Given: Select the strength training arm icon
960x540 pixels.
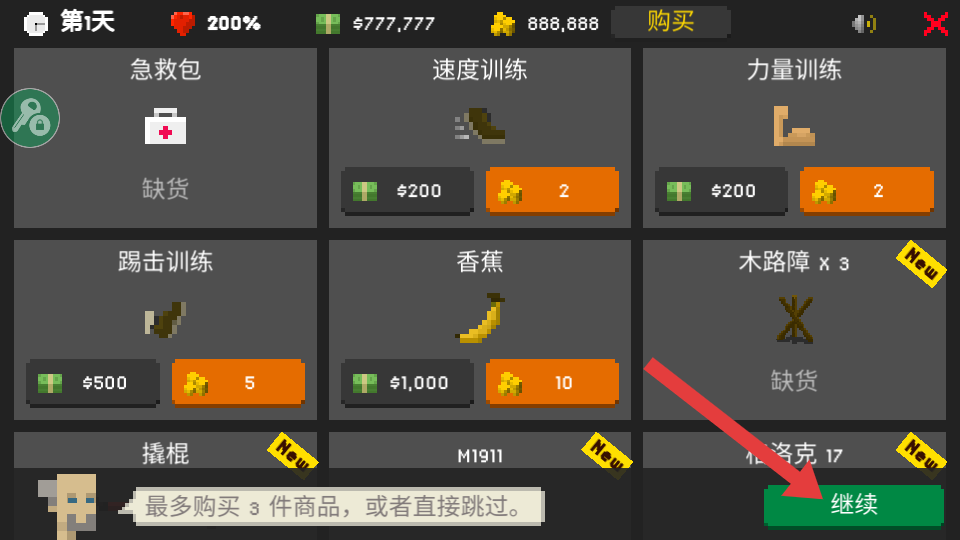Looking at the screenshot, I should pyautogui.click(x=794, y=126).
